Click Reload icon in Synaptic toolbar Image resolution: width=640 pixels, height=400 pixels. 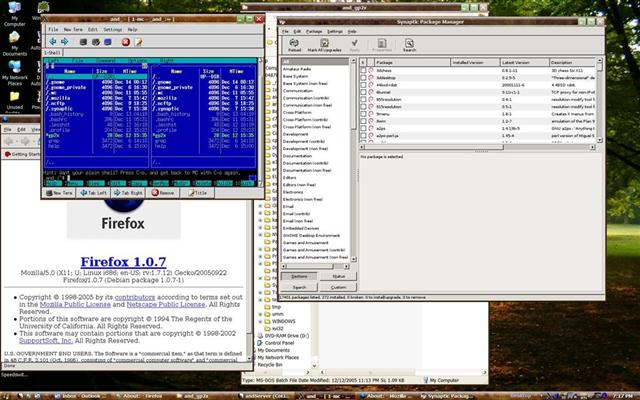(294, 45)
